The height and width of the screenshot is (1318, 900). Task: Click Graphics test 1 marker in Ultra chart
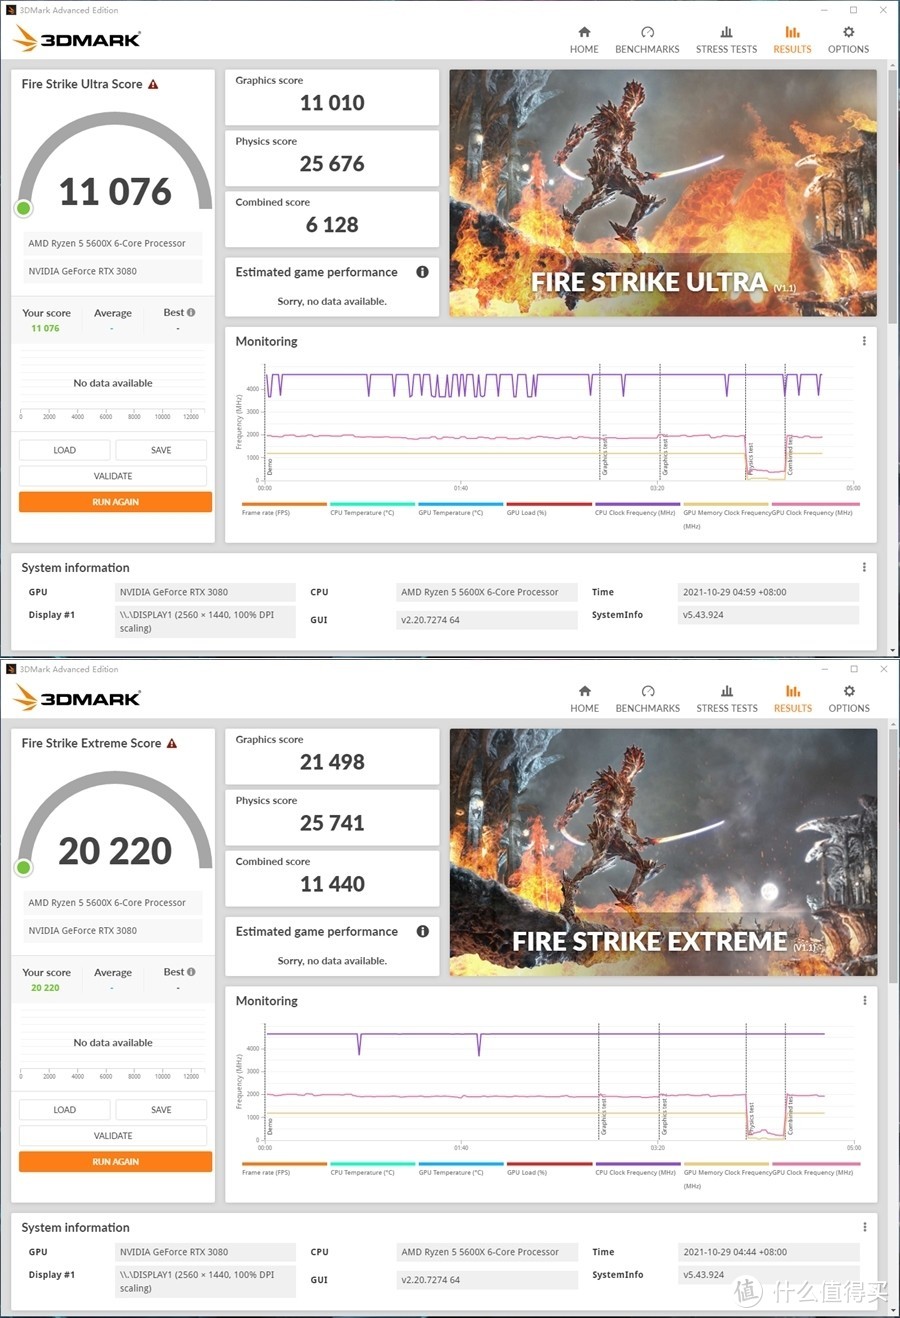point(605,454)
